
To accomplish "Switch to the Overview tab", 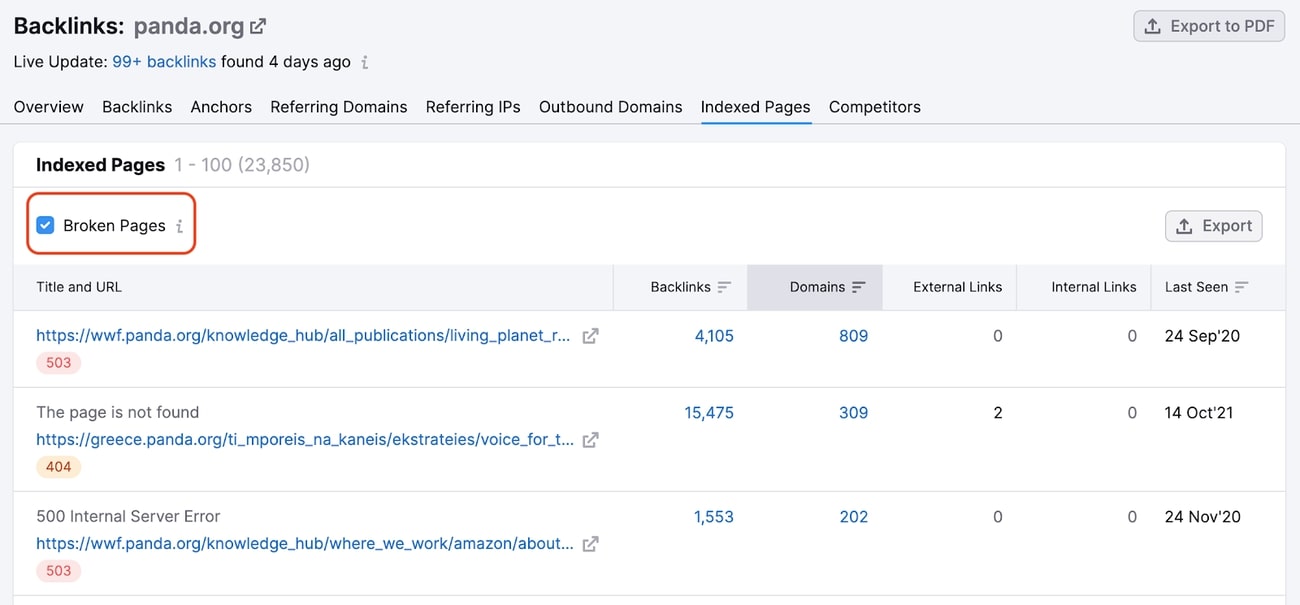I will pos(49,107).
